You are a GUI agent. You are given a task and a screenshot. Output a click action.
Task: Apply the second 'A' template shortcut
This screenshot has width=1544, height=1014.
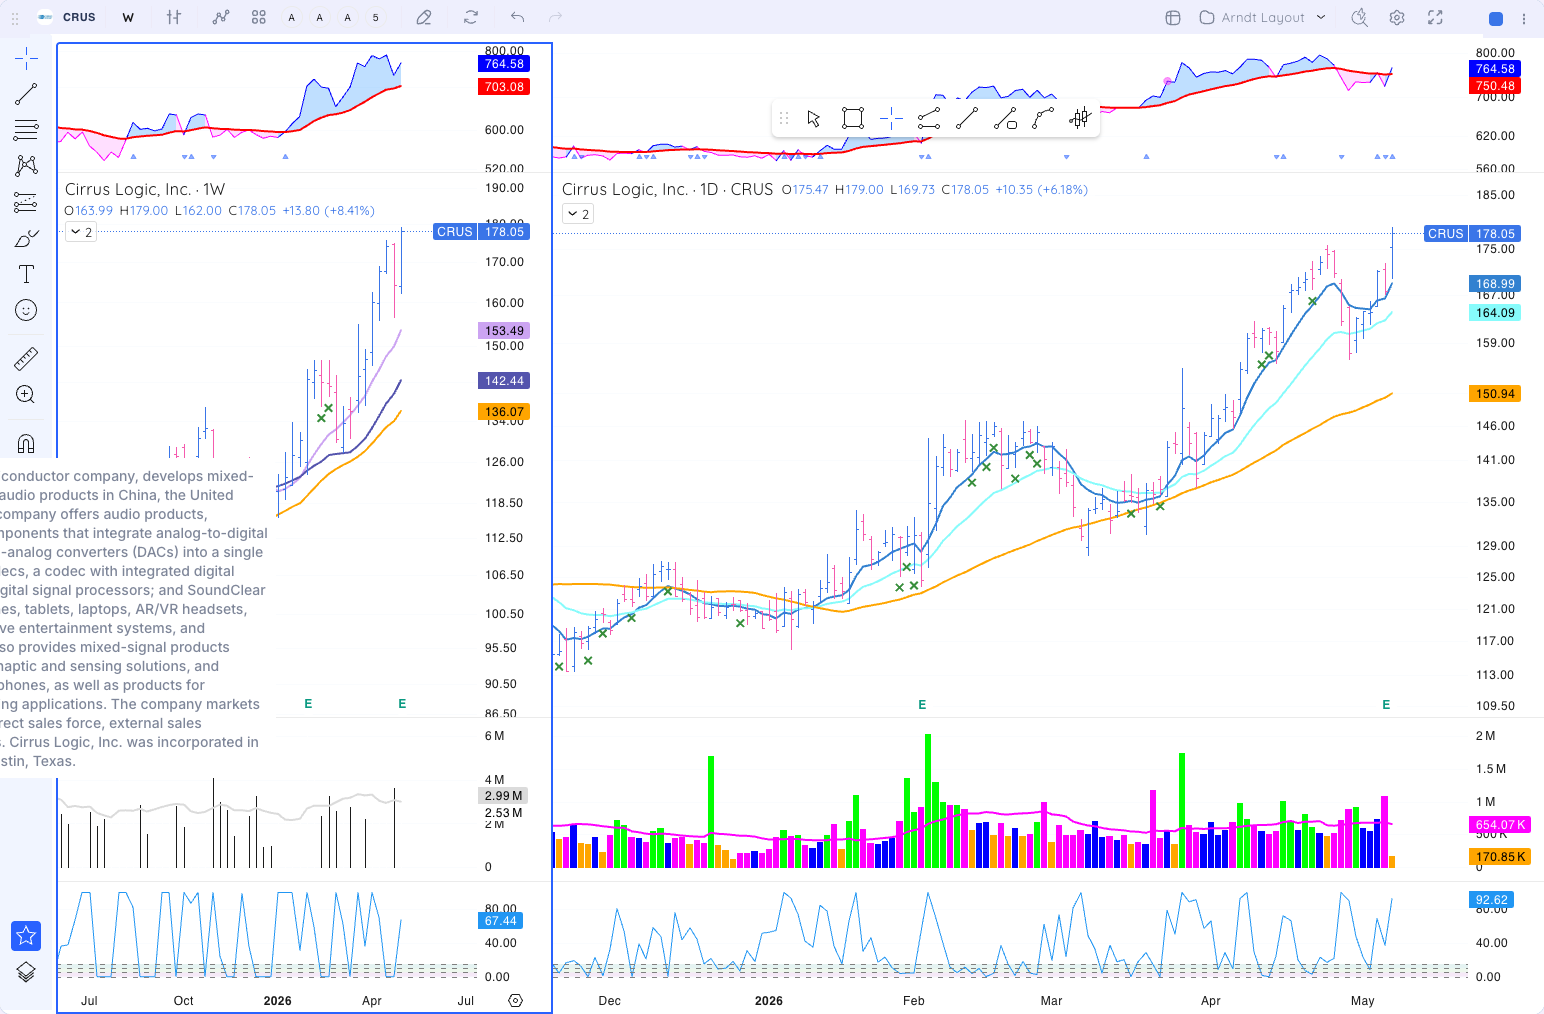coord(319,17)
